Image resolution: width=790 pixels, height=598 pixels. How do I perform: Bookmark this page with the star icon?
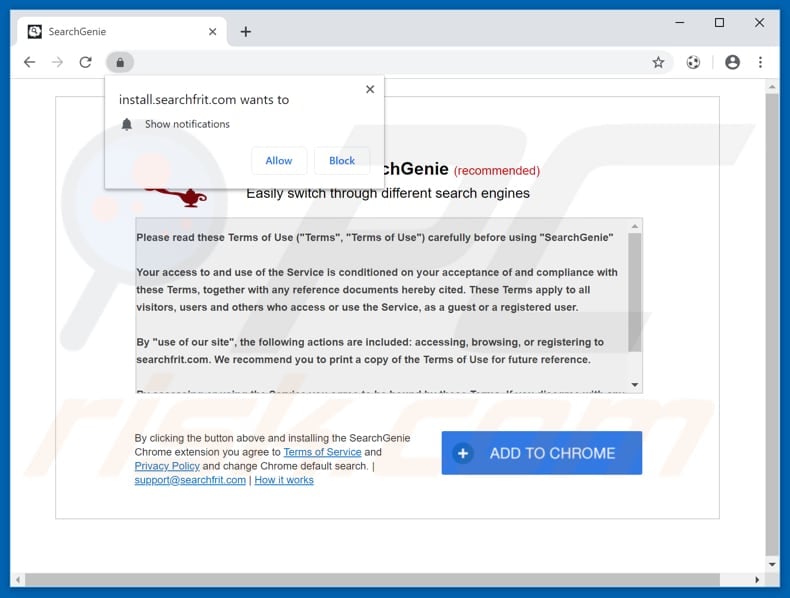pyautogui.click(x=658, y=62)
